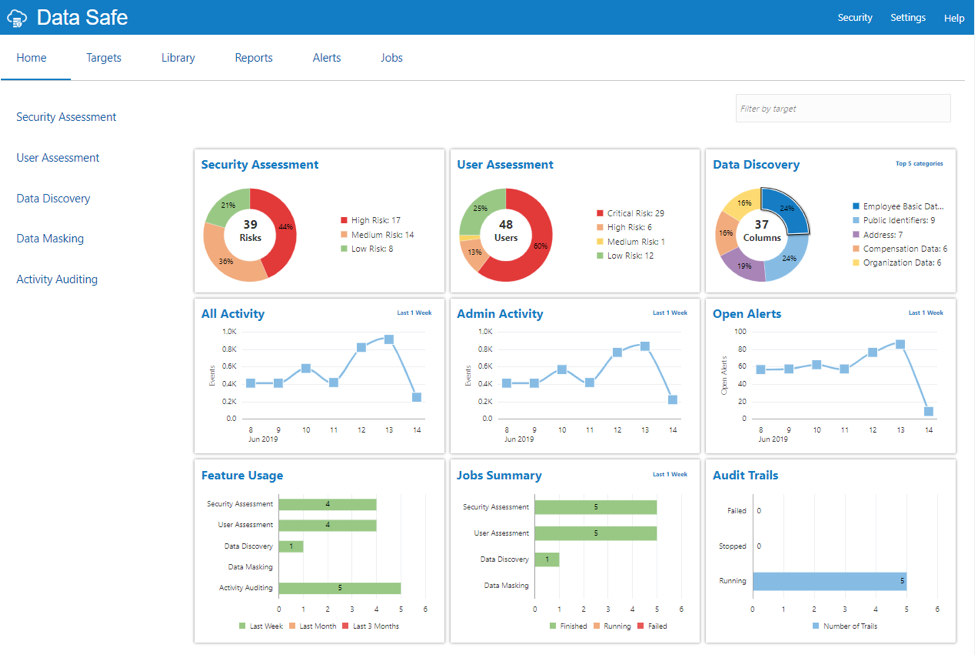Toggle the Number of Trails legend item
This screenshot has height=655, width=975.
844,626
